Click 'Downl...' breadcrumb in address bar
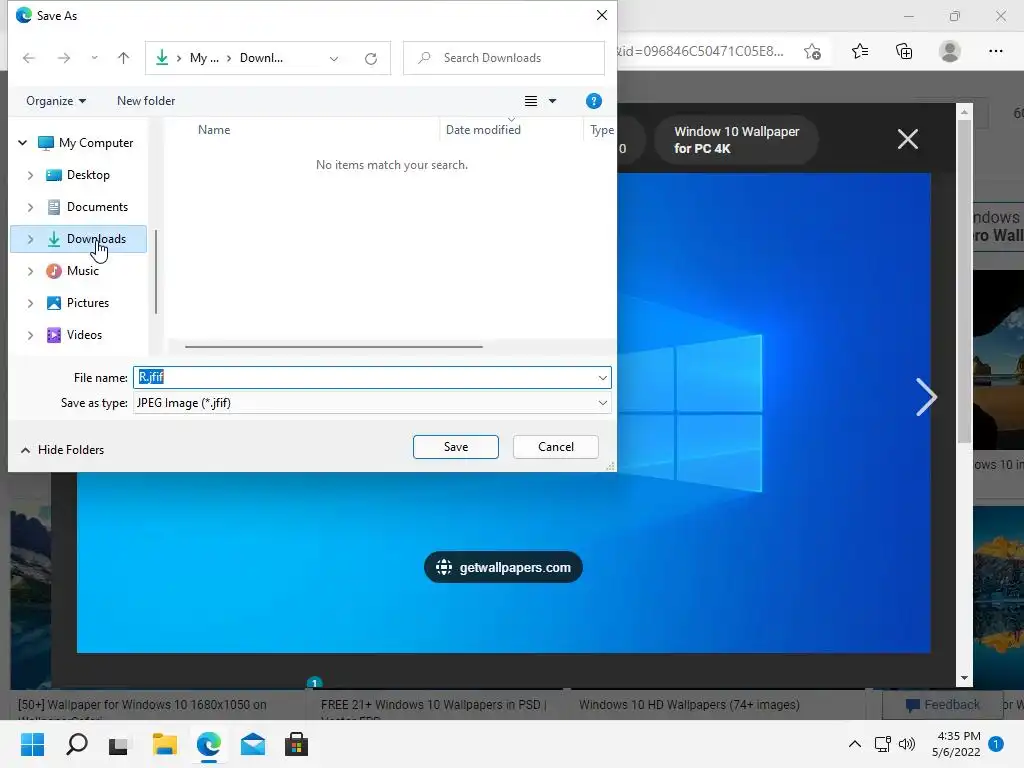1024x768 pixels. tap(261, 58)
